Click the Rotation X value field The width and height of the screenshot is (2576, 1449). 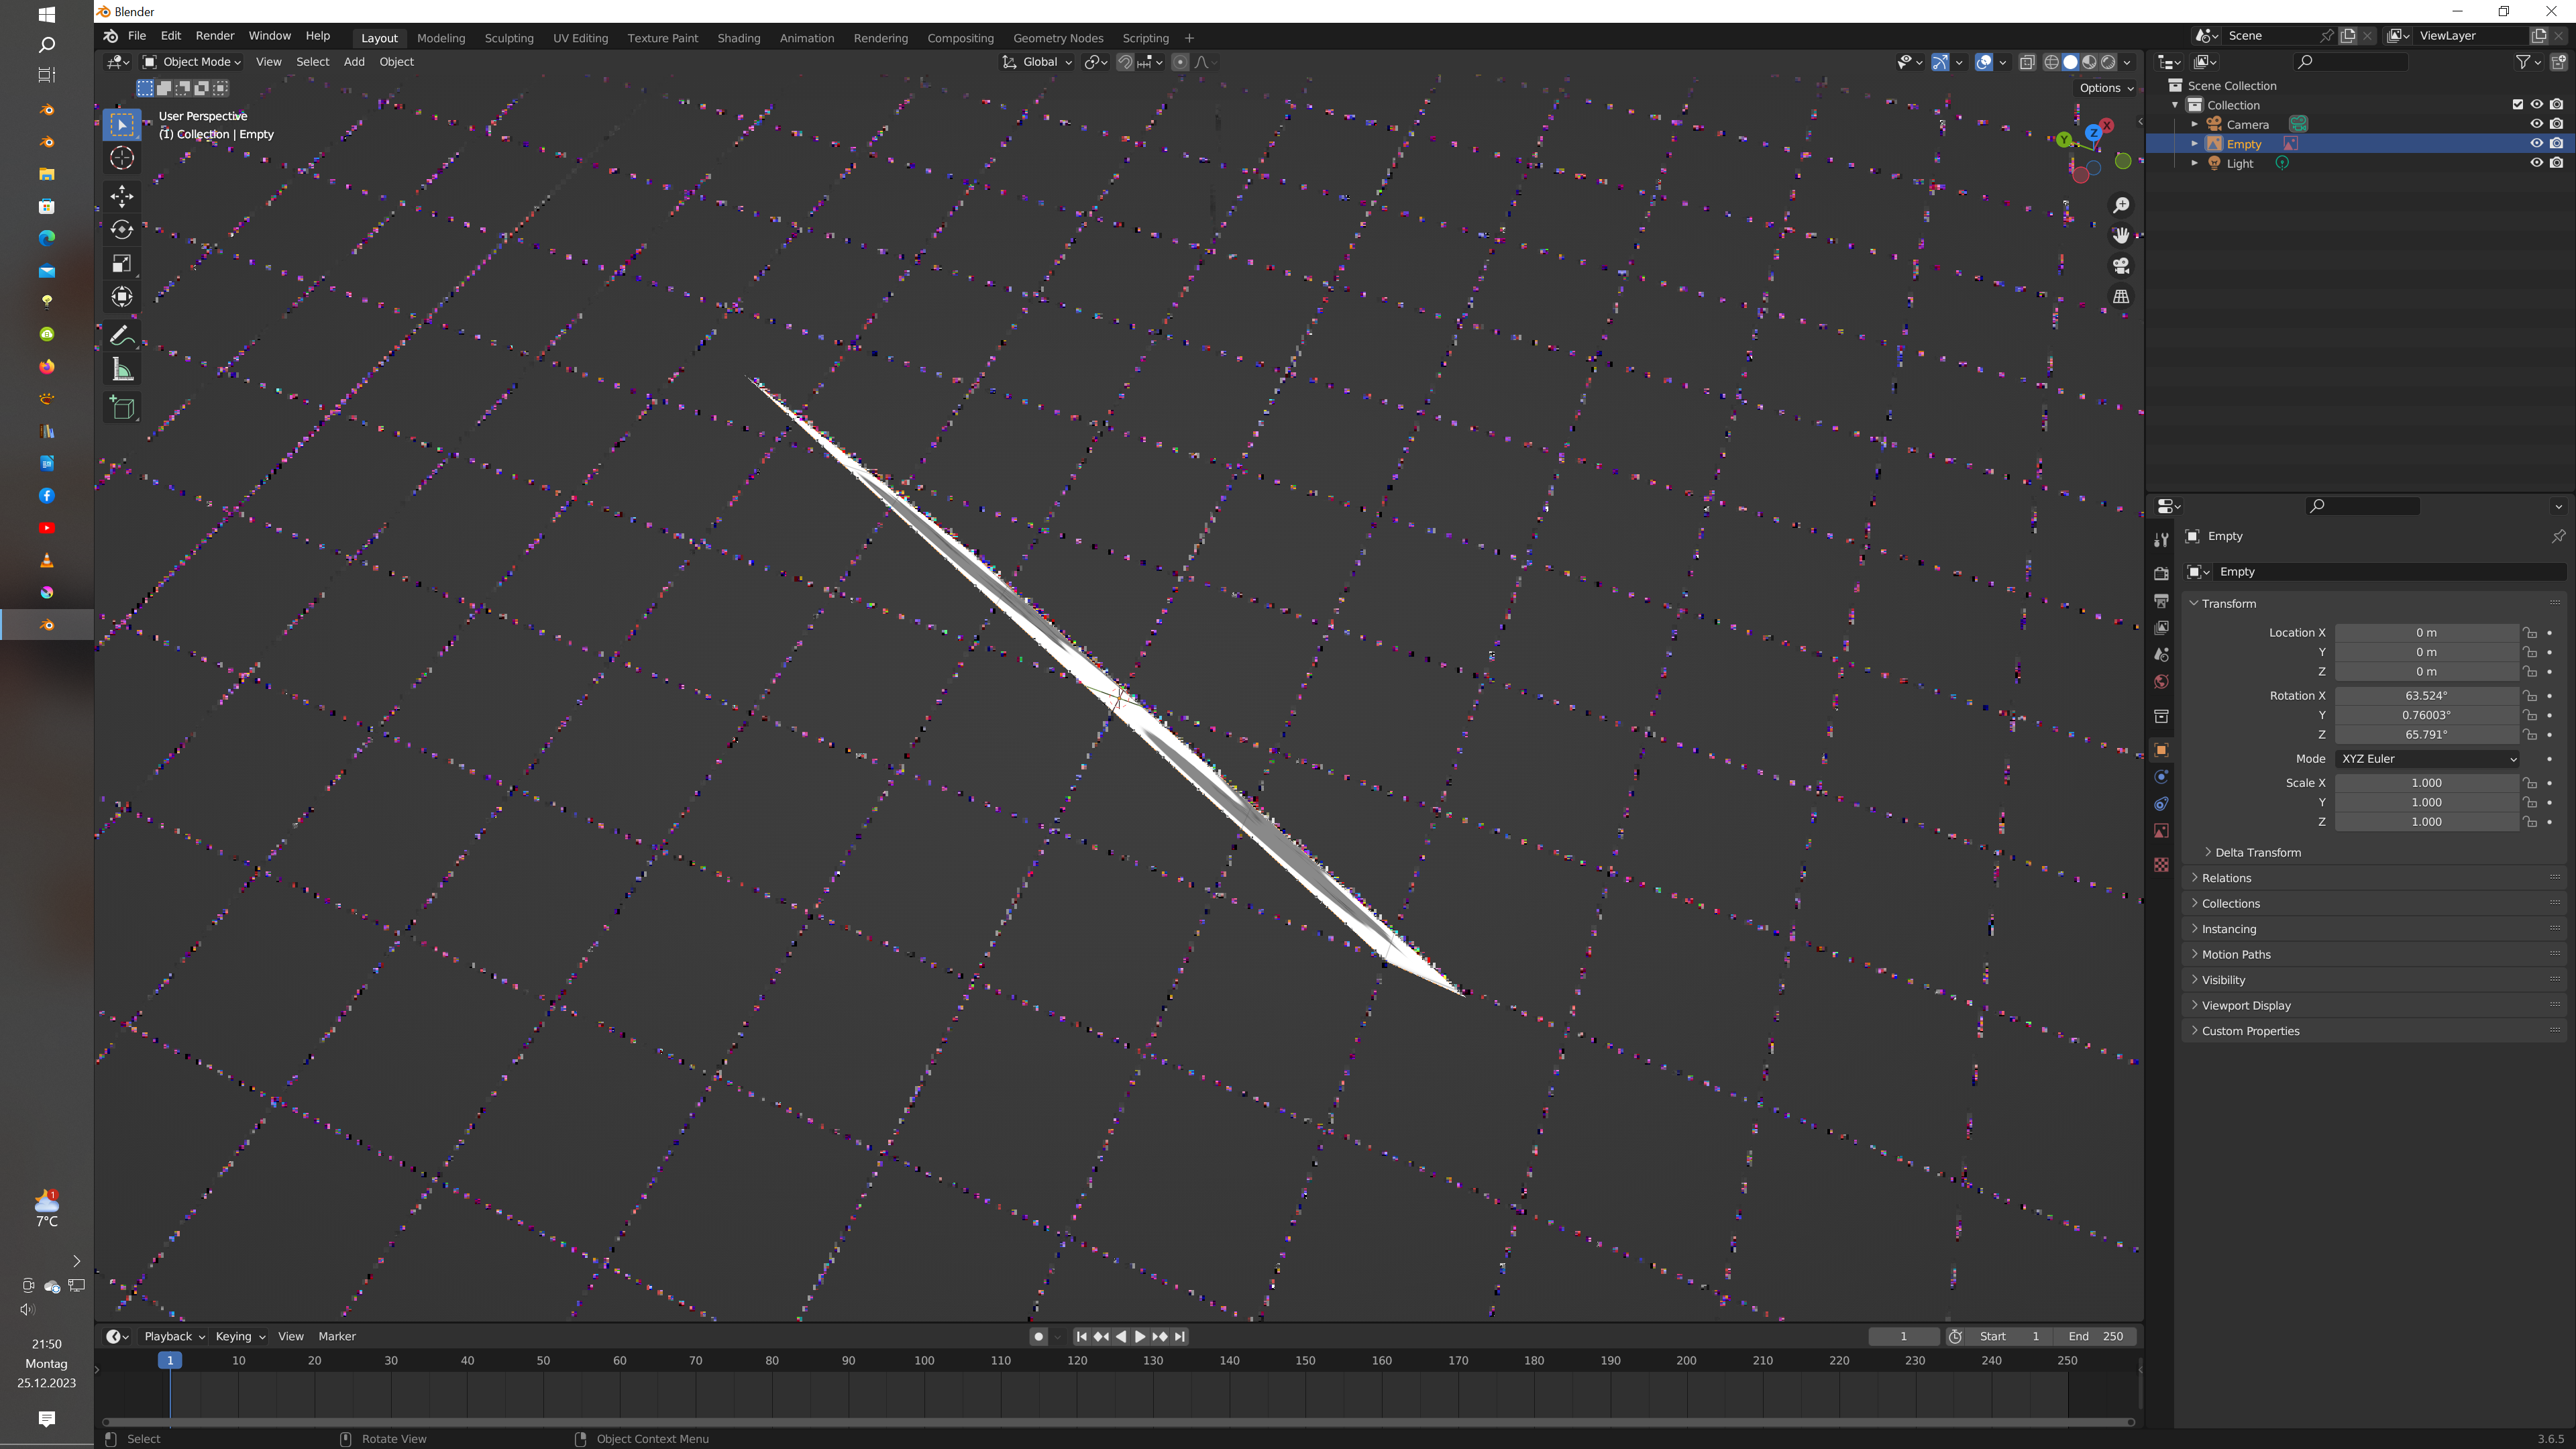point(2425,696)
